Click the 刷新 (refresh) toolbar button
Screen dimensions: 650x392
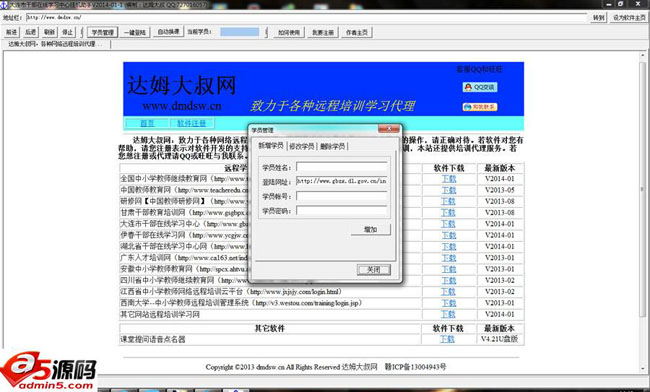click(49, 32)
